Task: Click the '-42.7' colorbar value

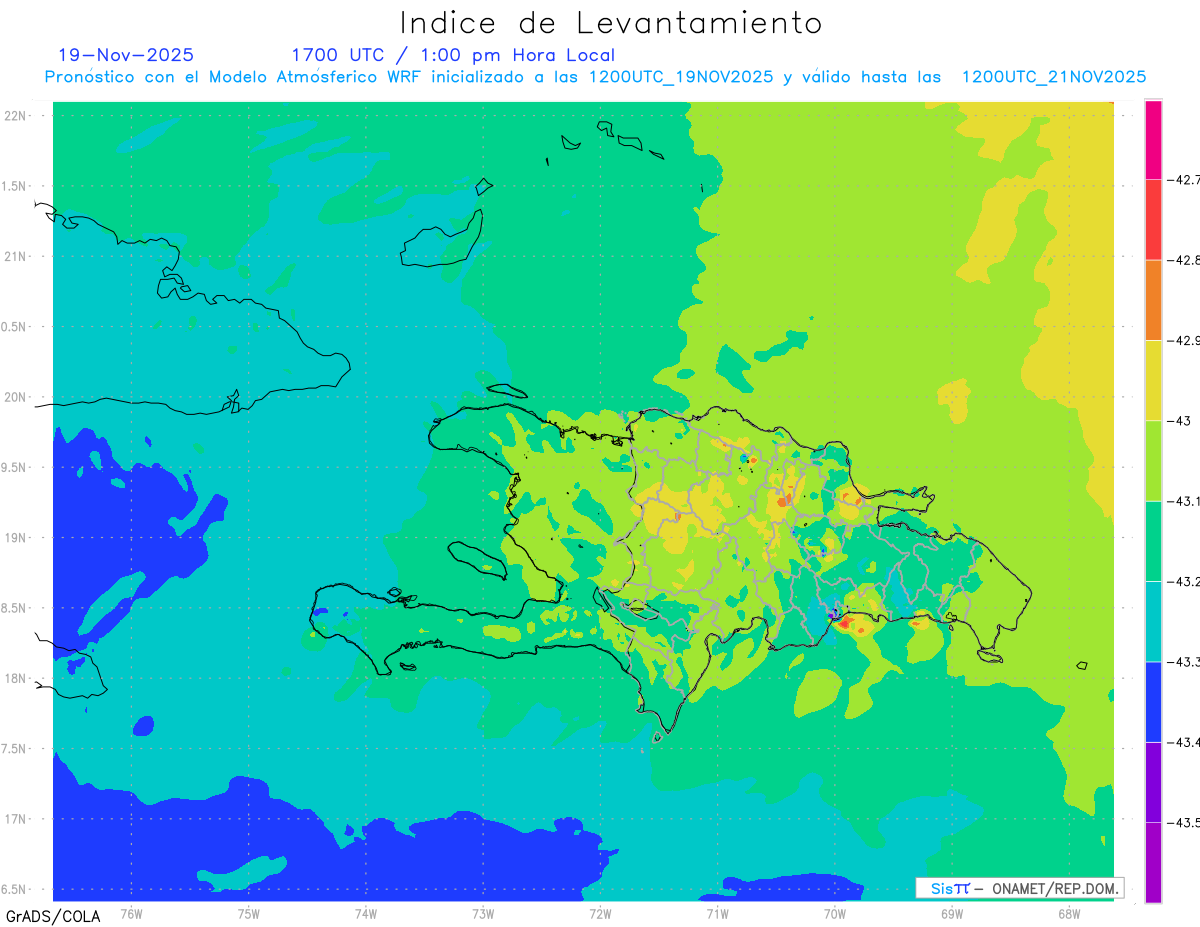Action: pos(1184,180)
